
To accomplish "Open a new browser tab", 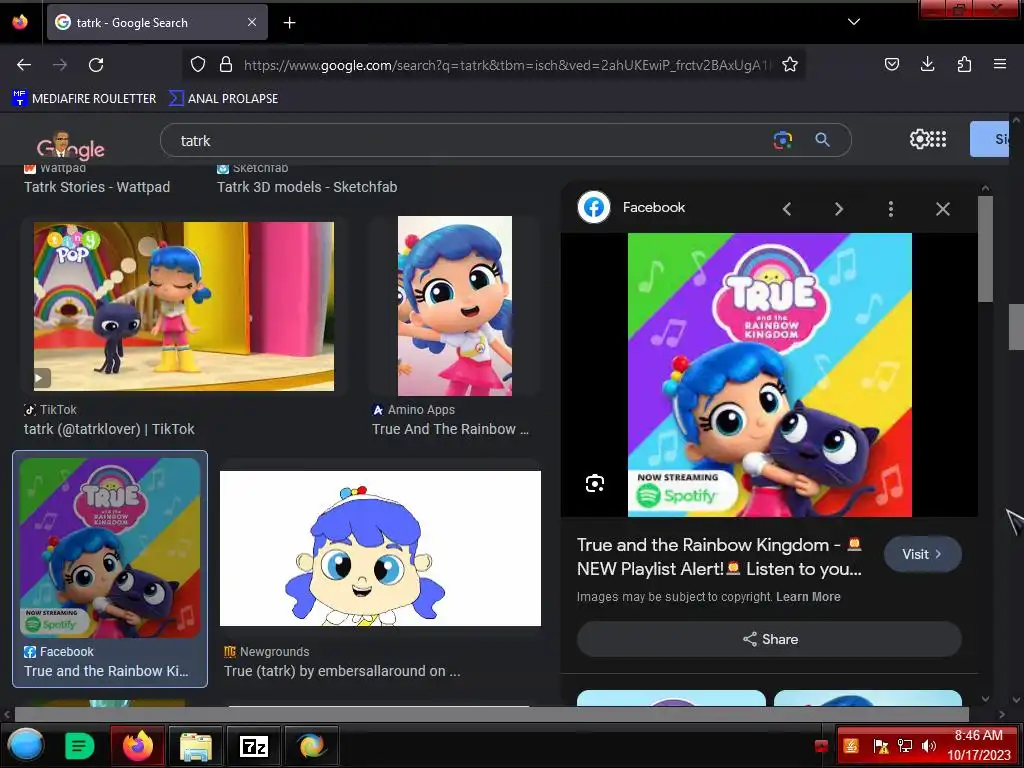I will pyautogui.click(x=289, y=23).
